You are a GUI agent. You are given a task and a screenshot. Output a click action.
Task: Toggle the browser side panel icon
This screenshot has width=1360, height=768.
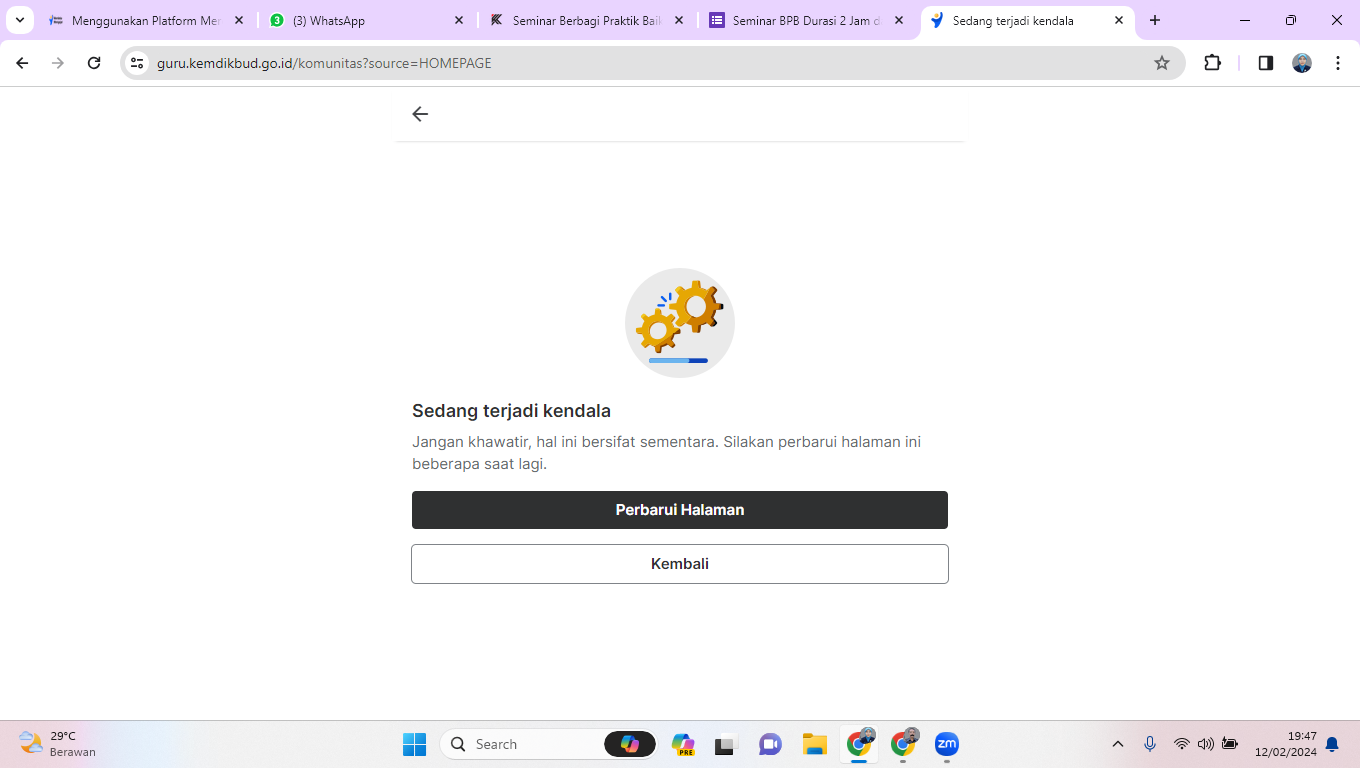point(1265,63)
